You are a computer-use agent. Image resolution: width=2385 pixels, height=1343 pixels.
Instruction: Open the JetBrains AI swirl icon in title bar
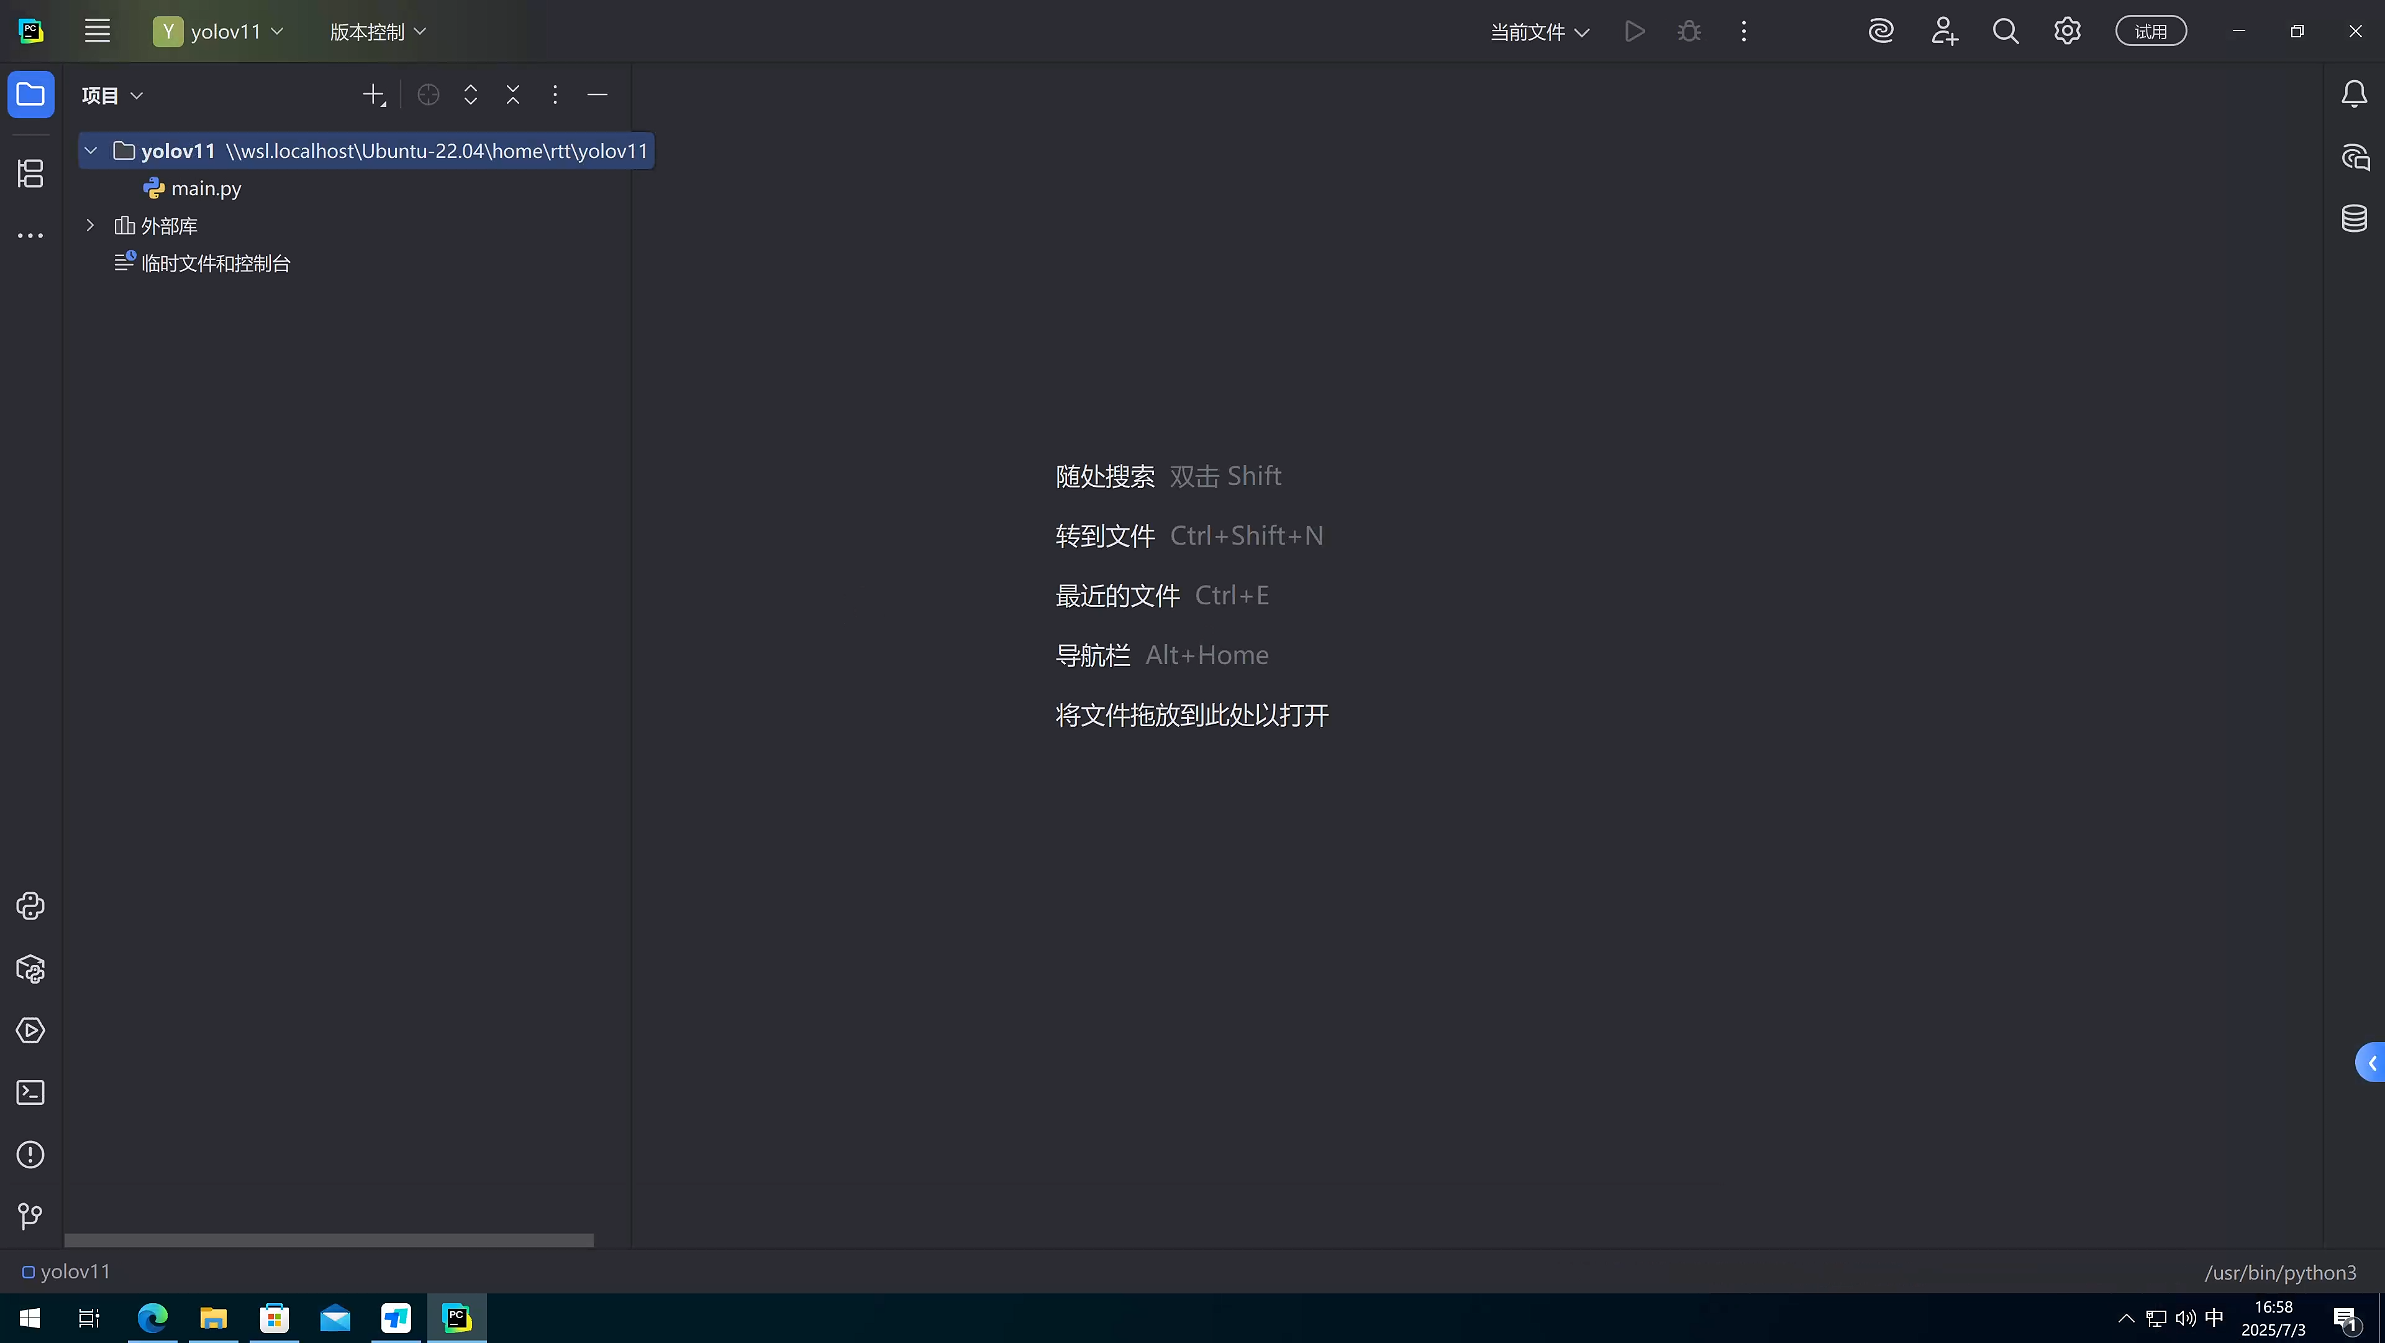point(1881,31)
